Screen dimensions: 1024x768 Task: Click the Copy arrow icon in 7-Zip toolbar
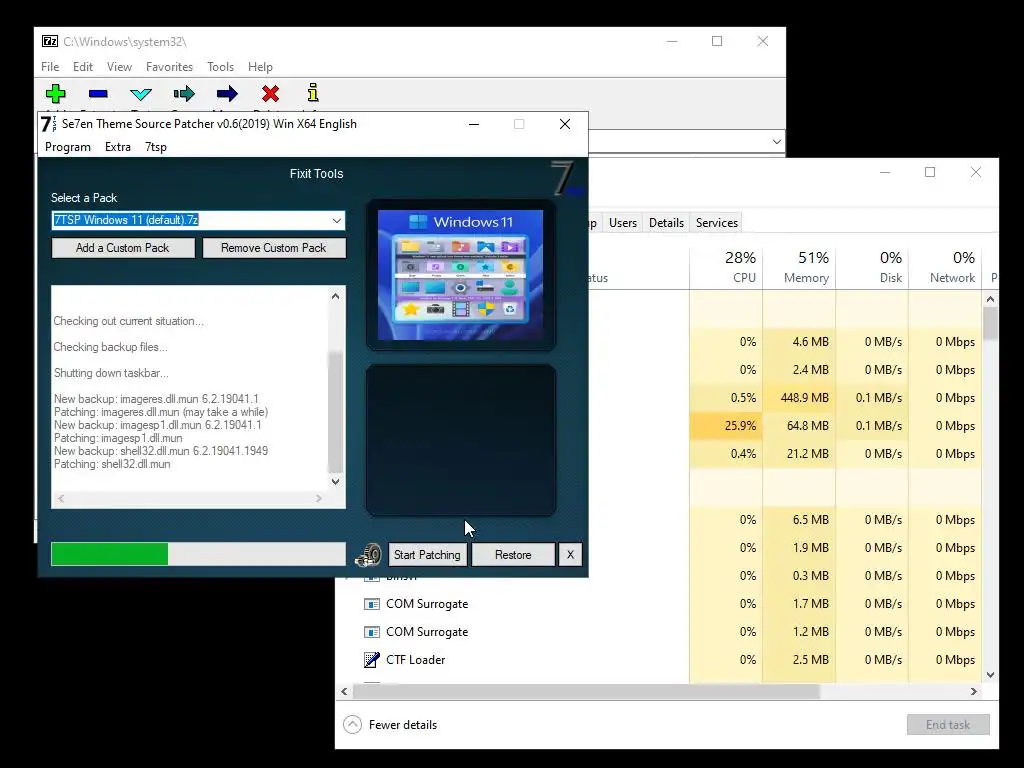click(x=184, y=94)
